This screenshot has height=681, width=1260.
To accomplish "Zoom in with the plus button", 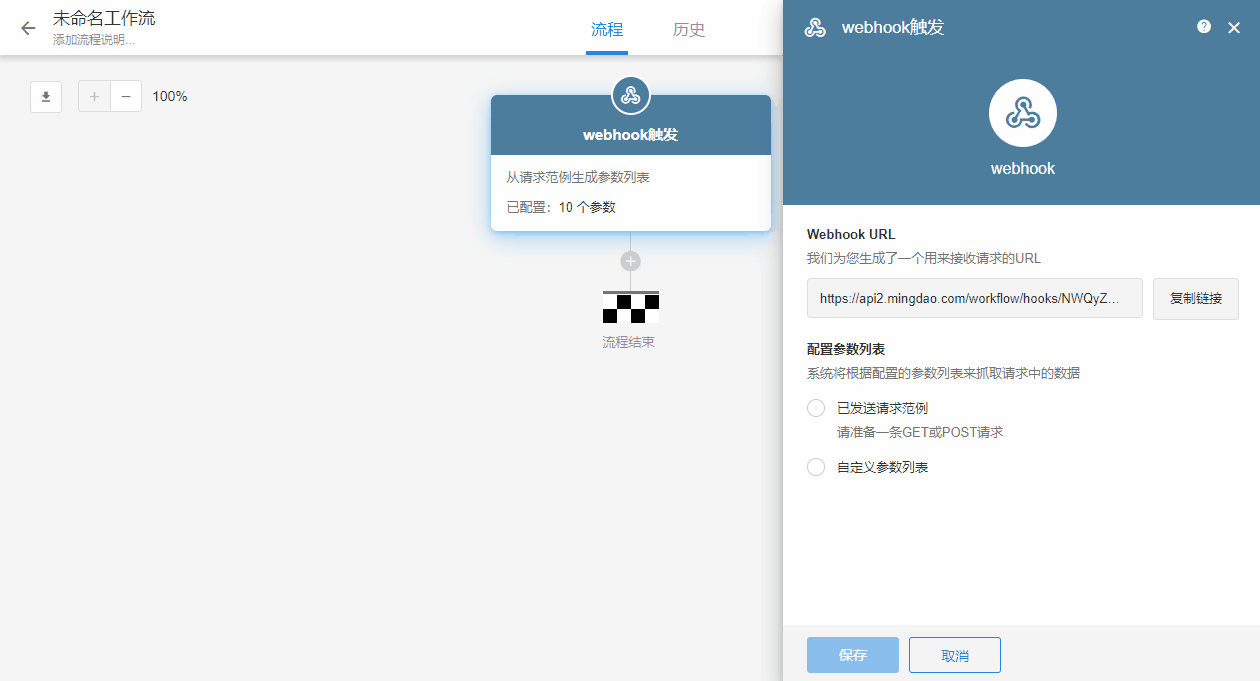I will (94, 97).
